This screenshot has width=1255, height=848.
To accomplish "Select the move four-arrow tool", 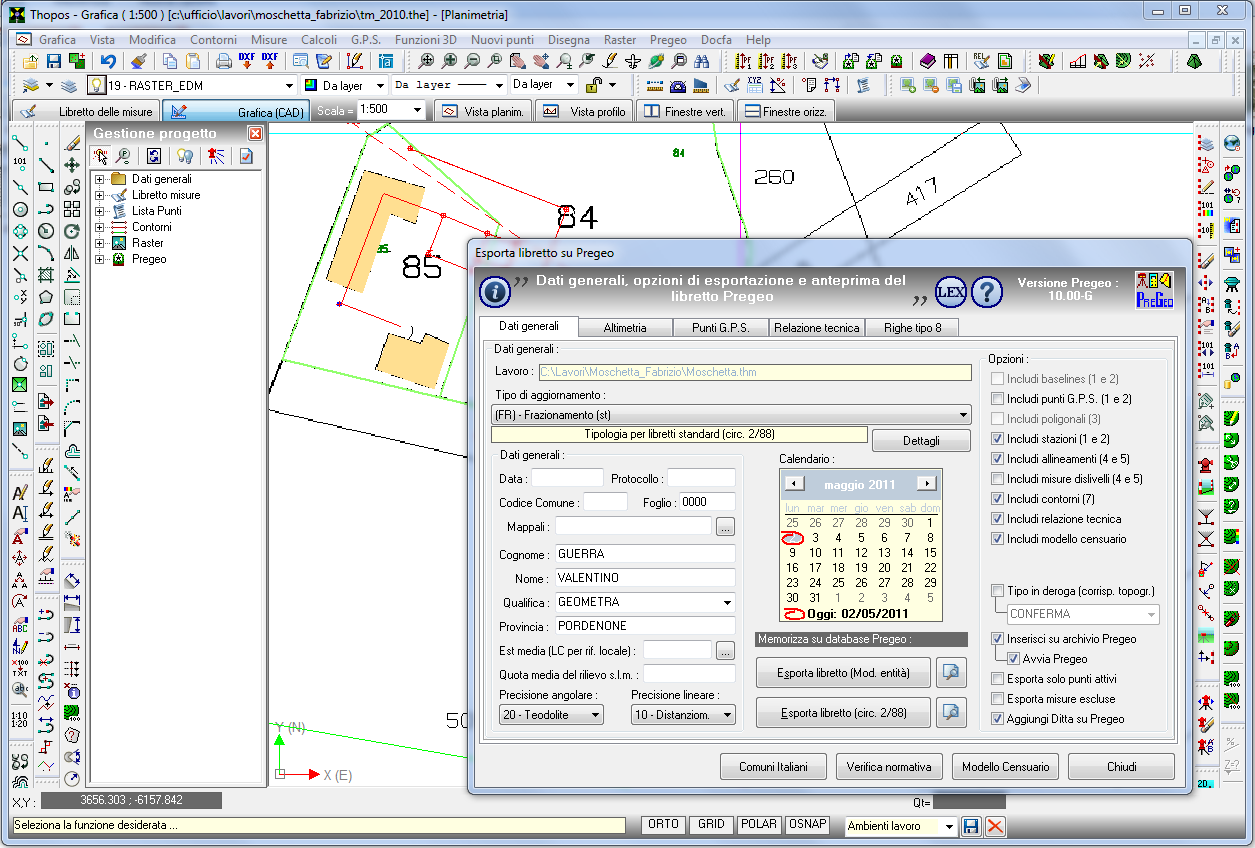I will pyautogui.click(x=72, y=165).
